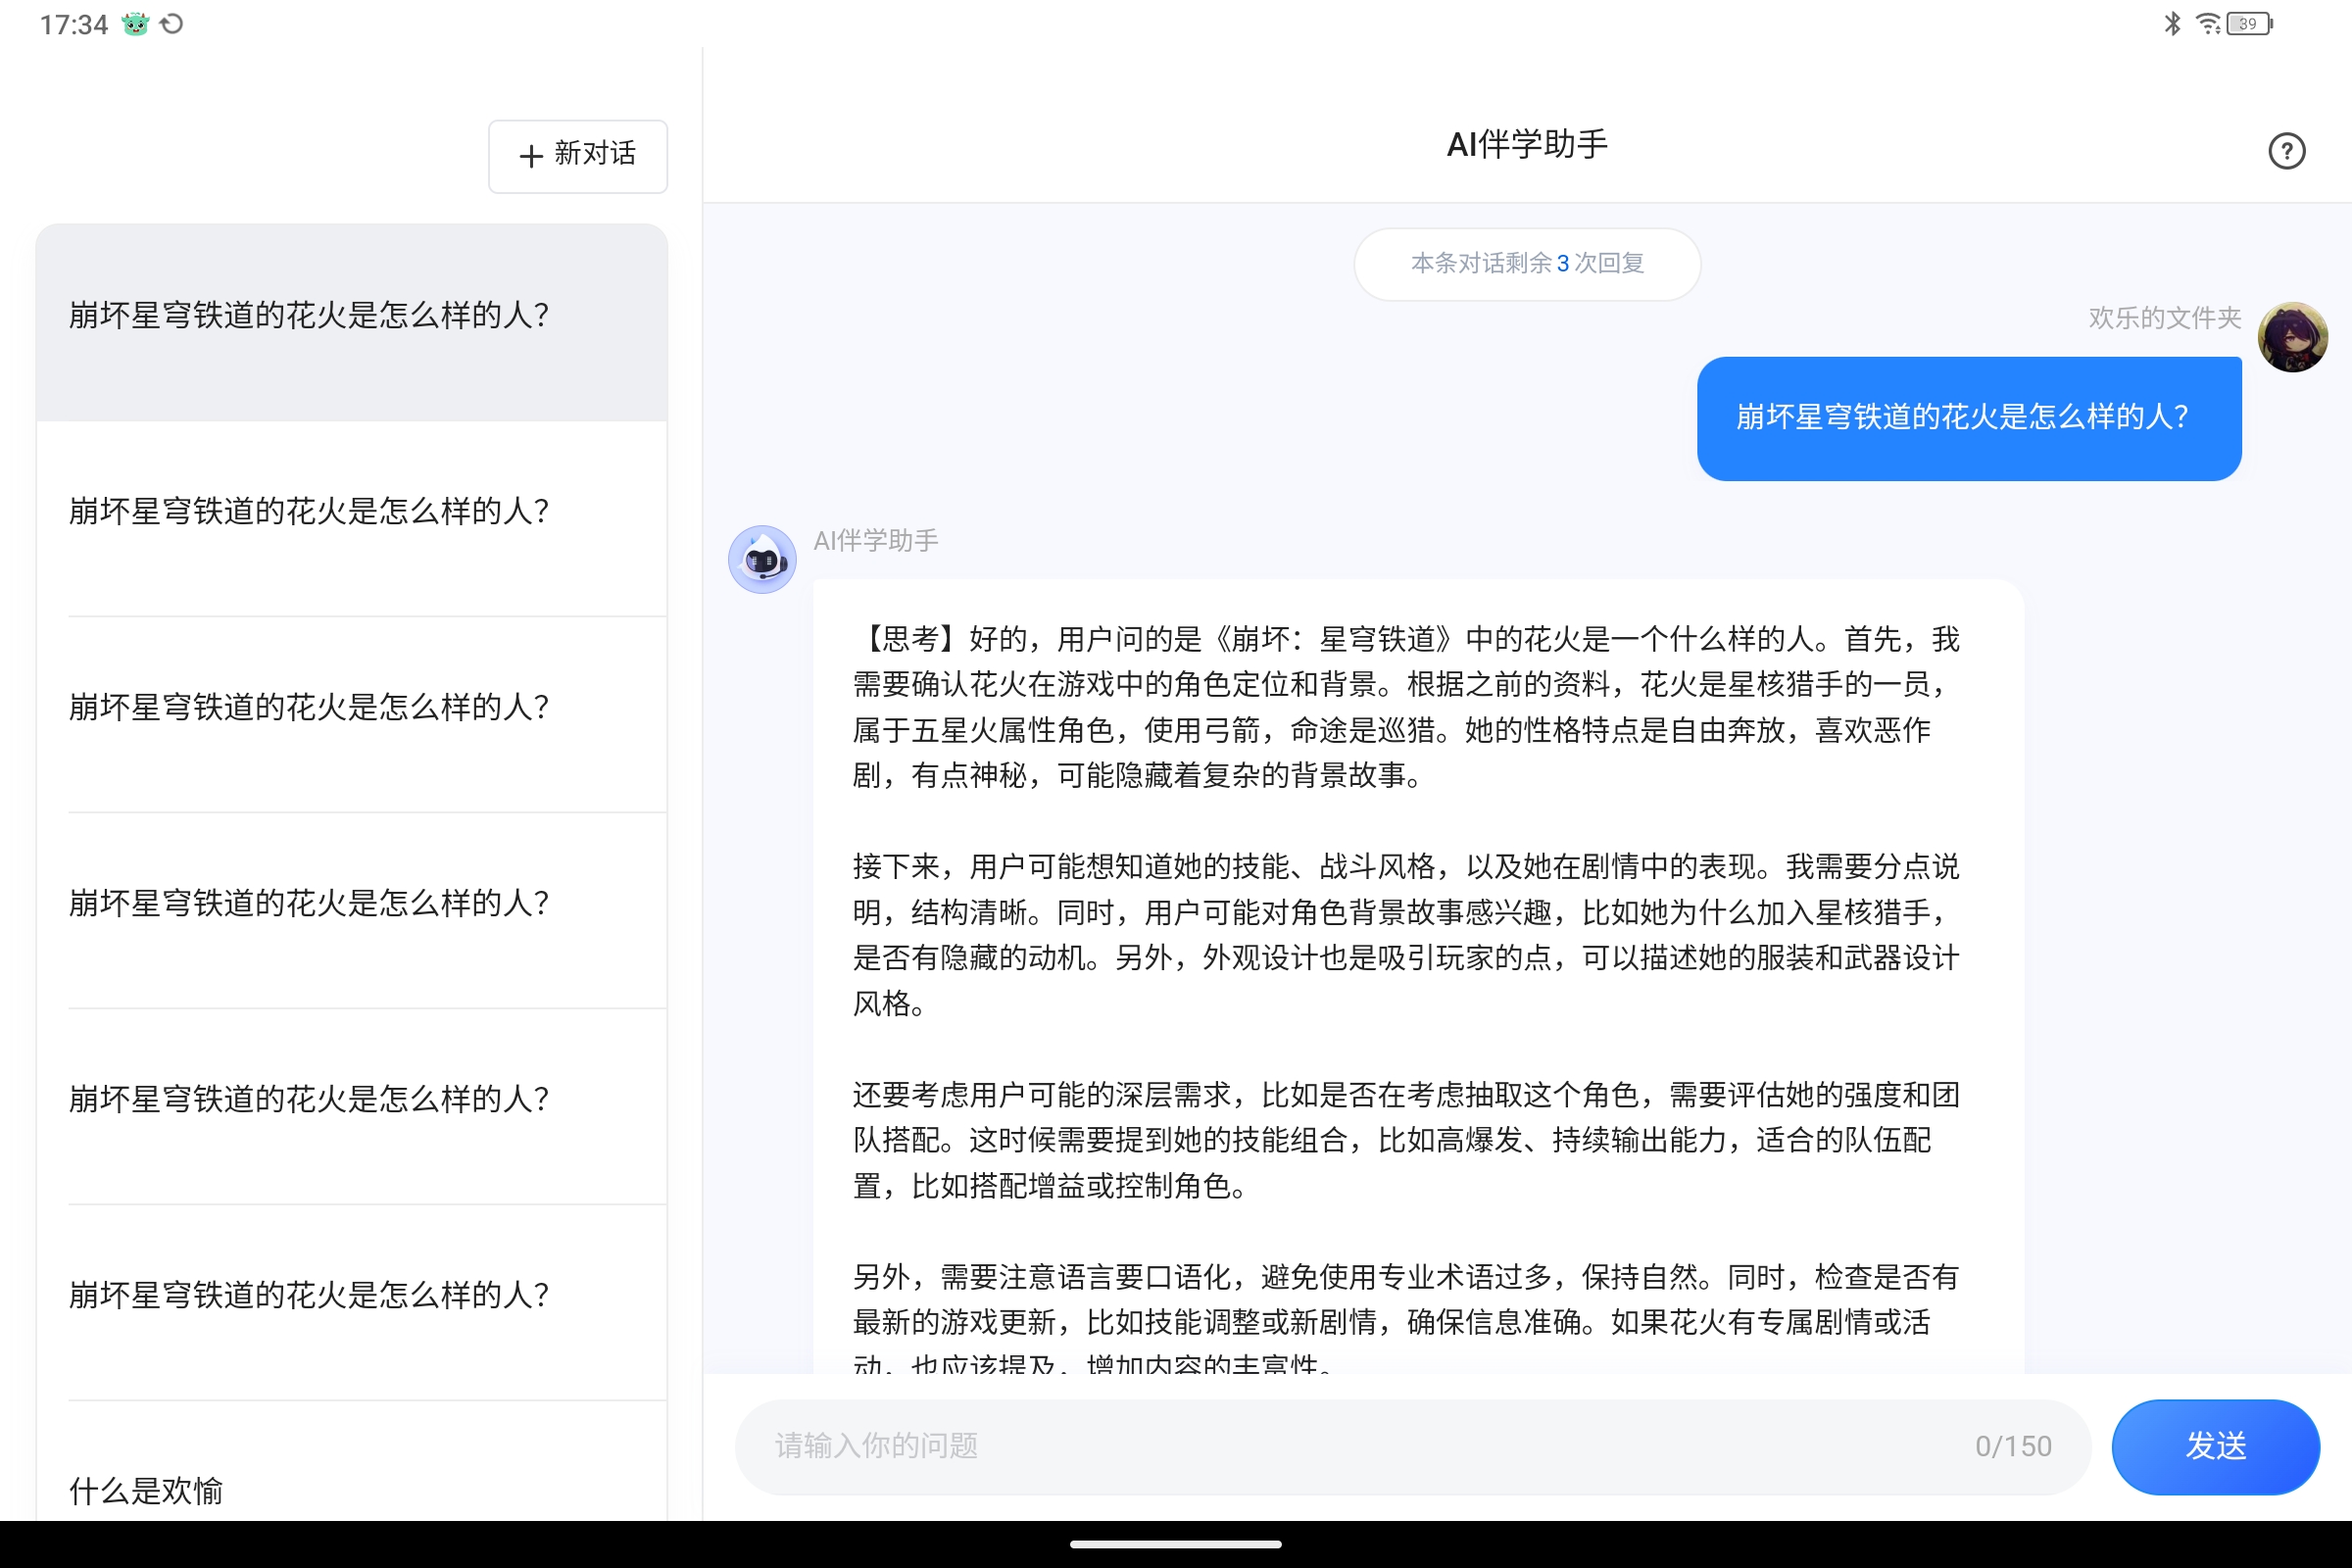Tap the AI伴学助手 page title
The image size is (2352, 1568).
click(1527, 145)
